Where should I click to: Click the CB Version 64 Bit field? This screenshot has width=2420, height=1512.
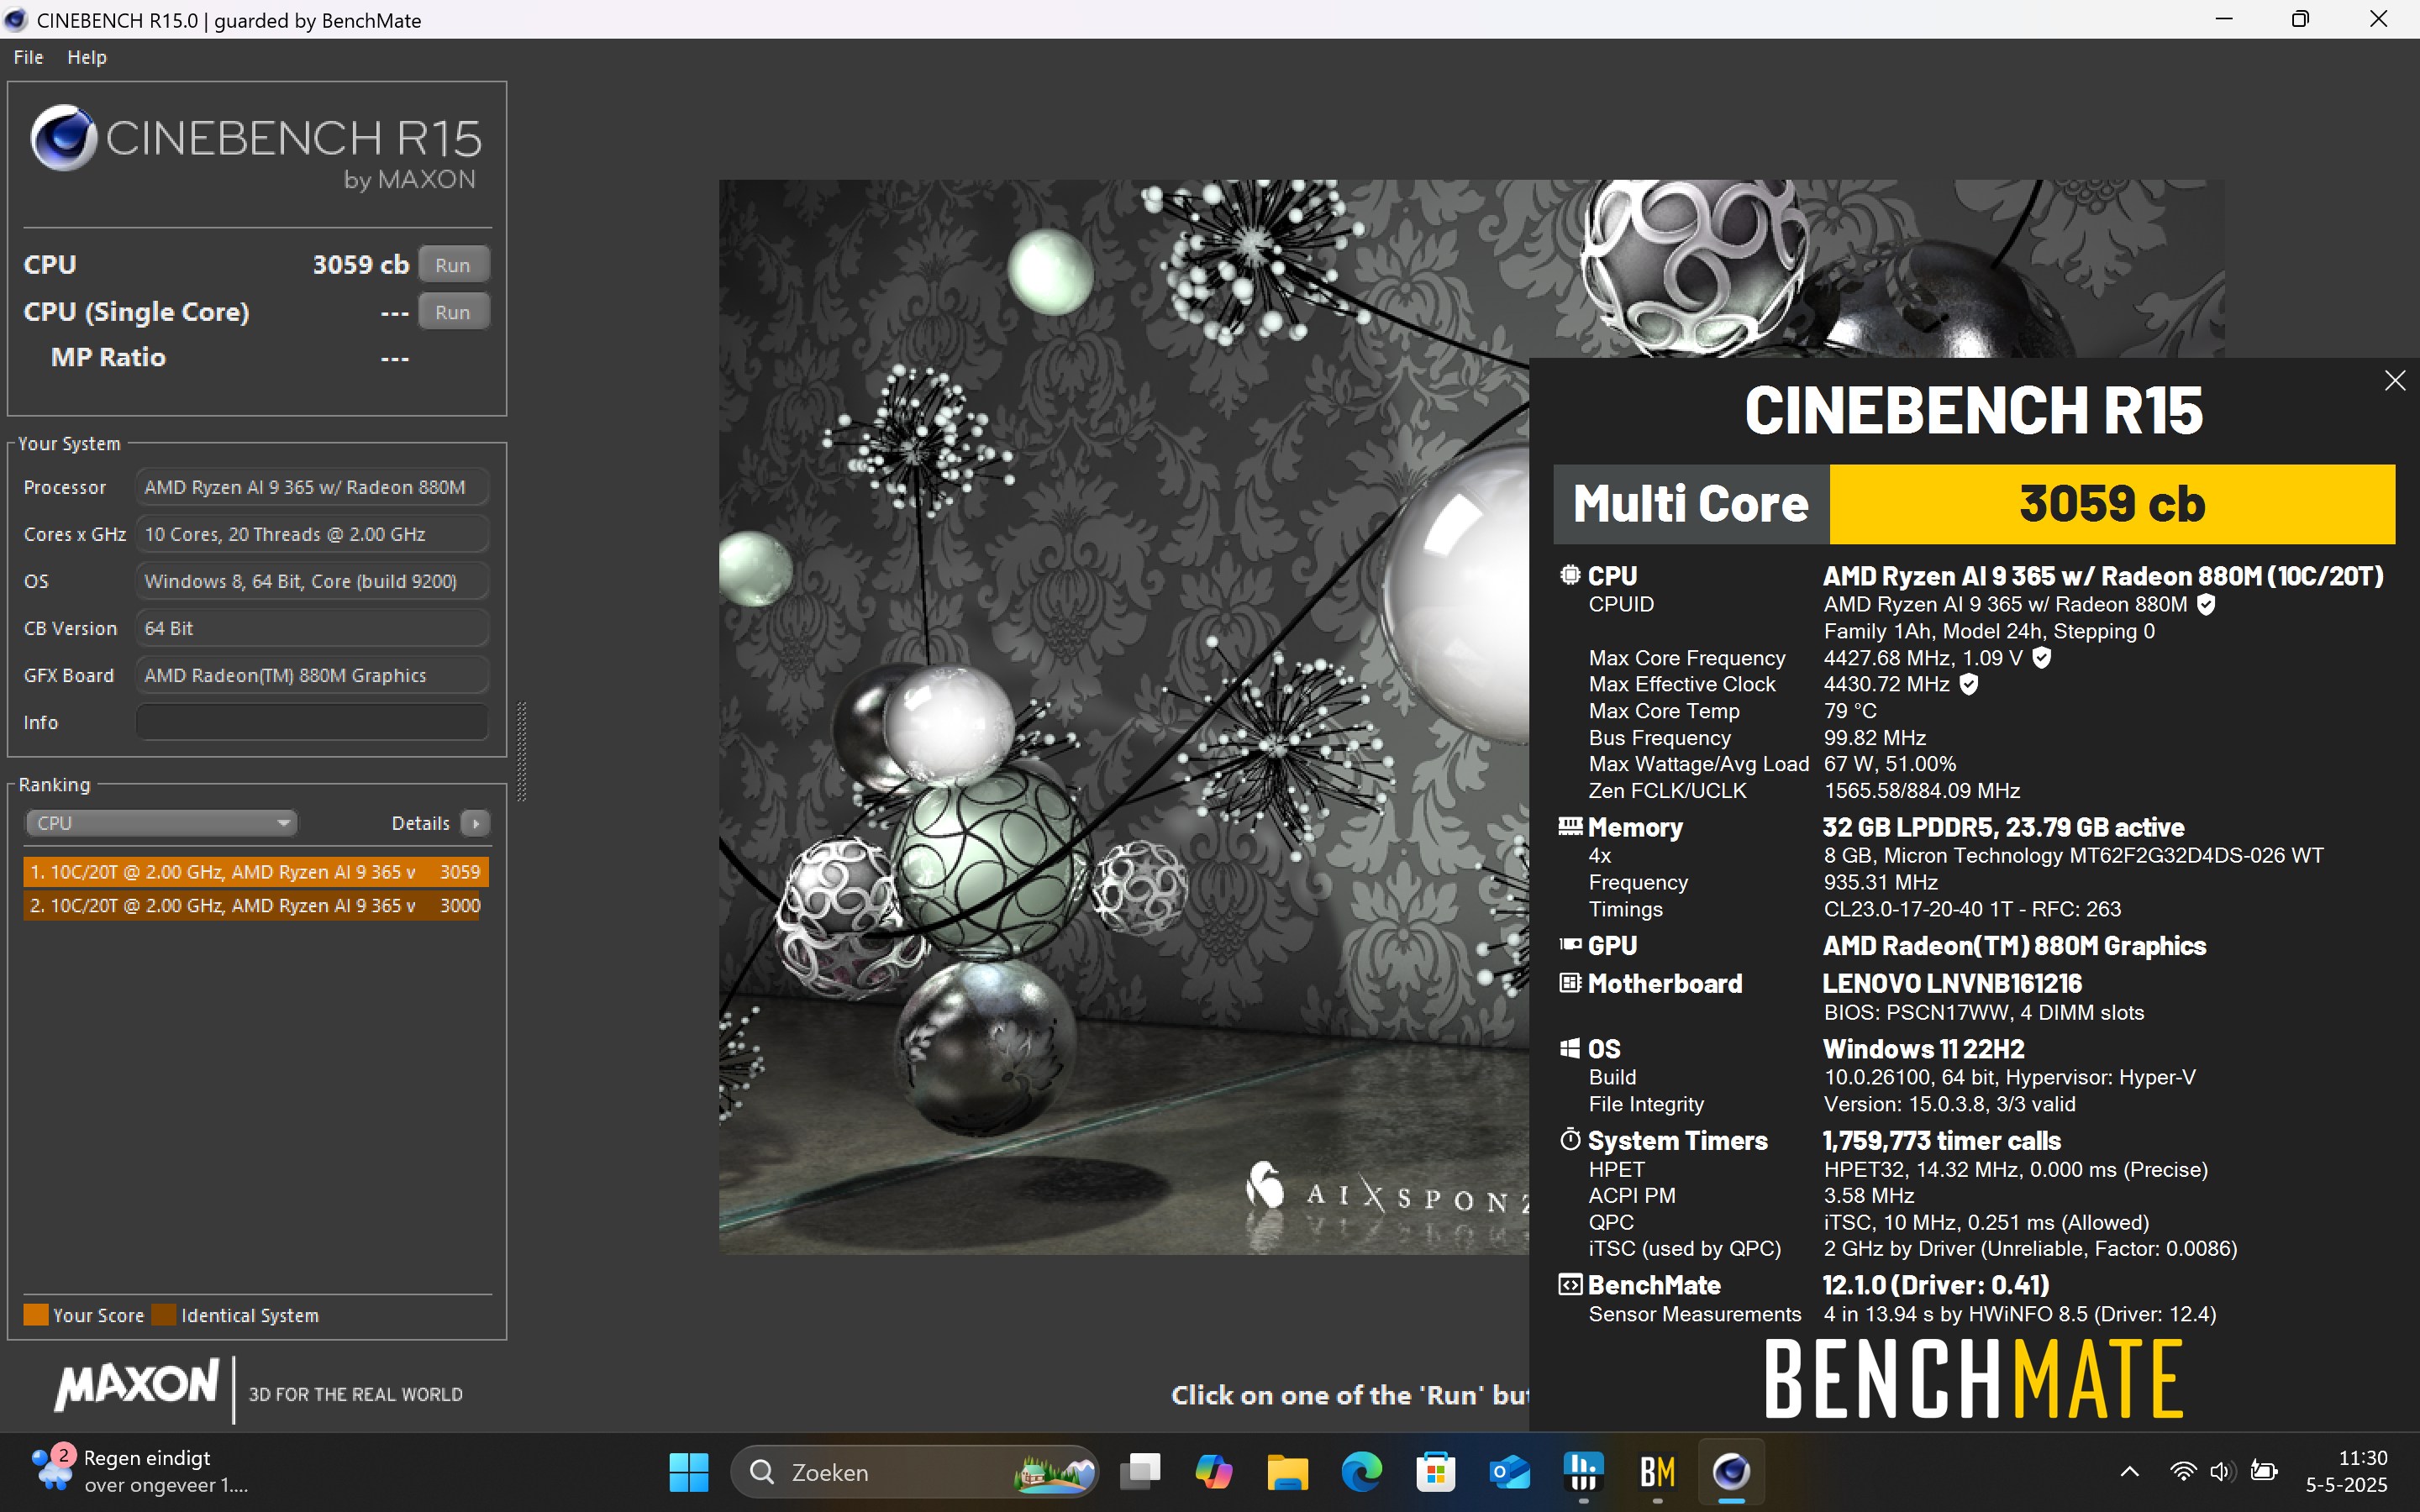click(312, 628)
